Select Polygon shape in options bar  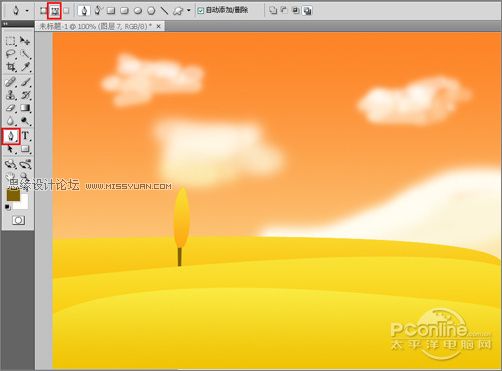click(x=151, y=11)
